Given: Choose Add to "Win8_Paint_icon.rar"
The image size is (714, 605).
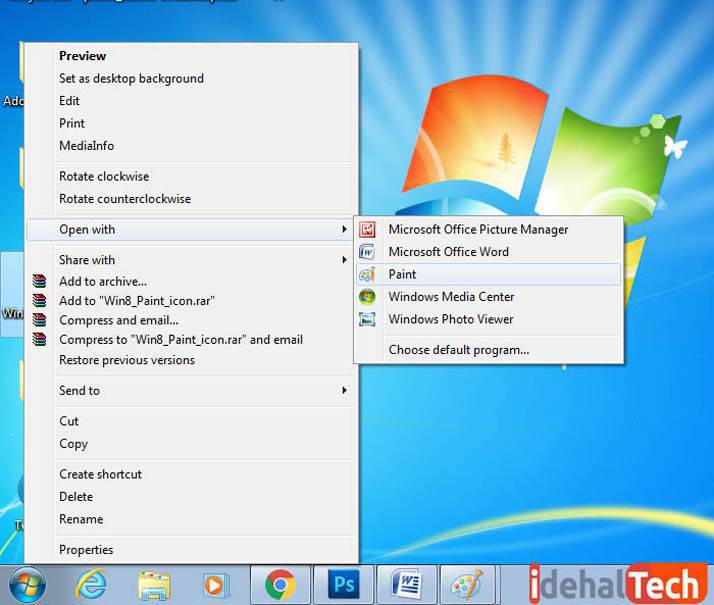Looking at the screenshot, I should click(191, 301).
